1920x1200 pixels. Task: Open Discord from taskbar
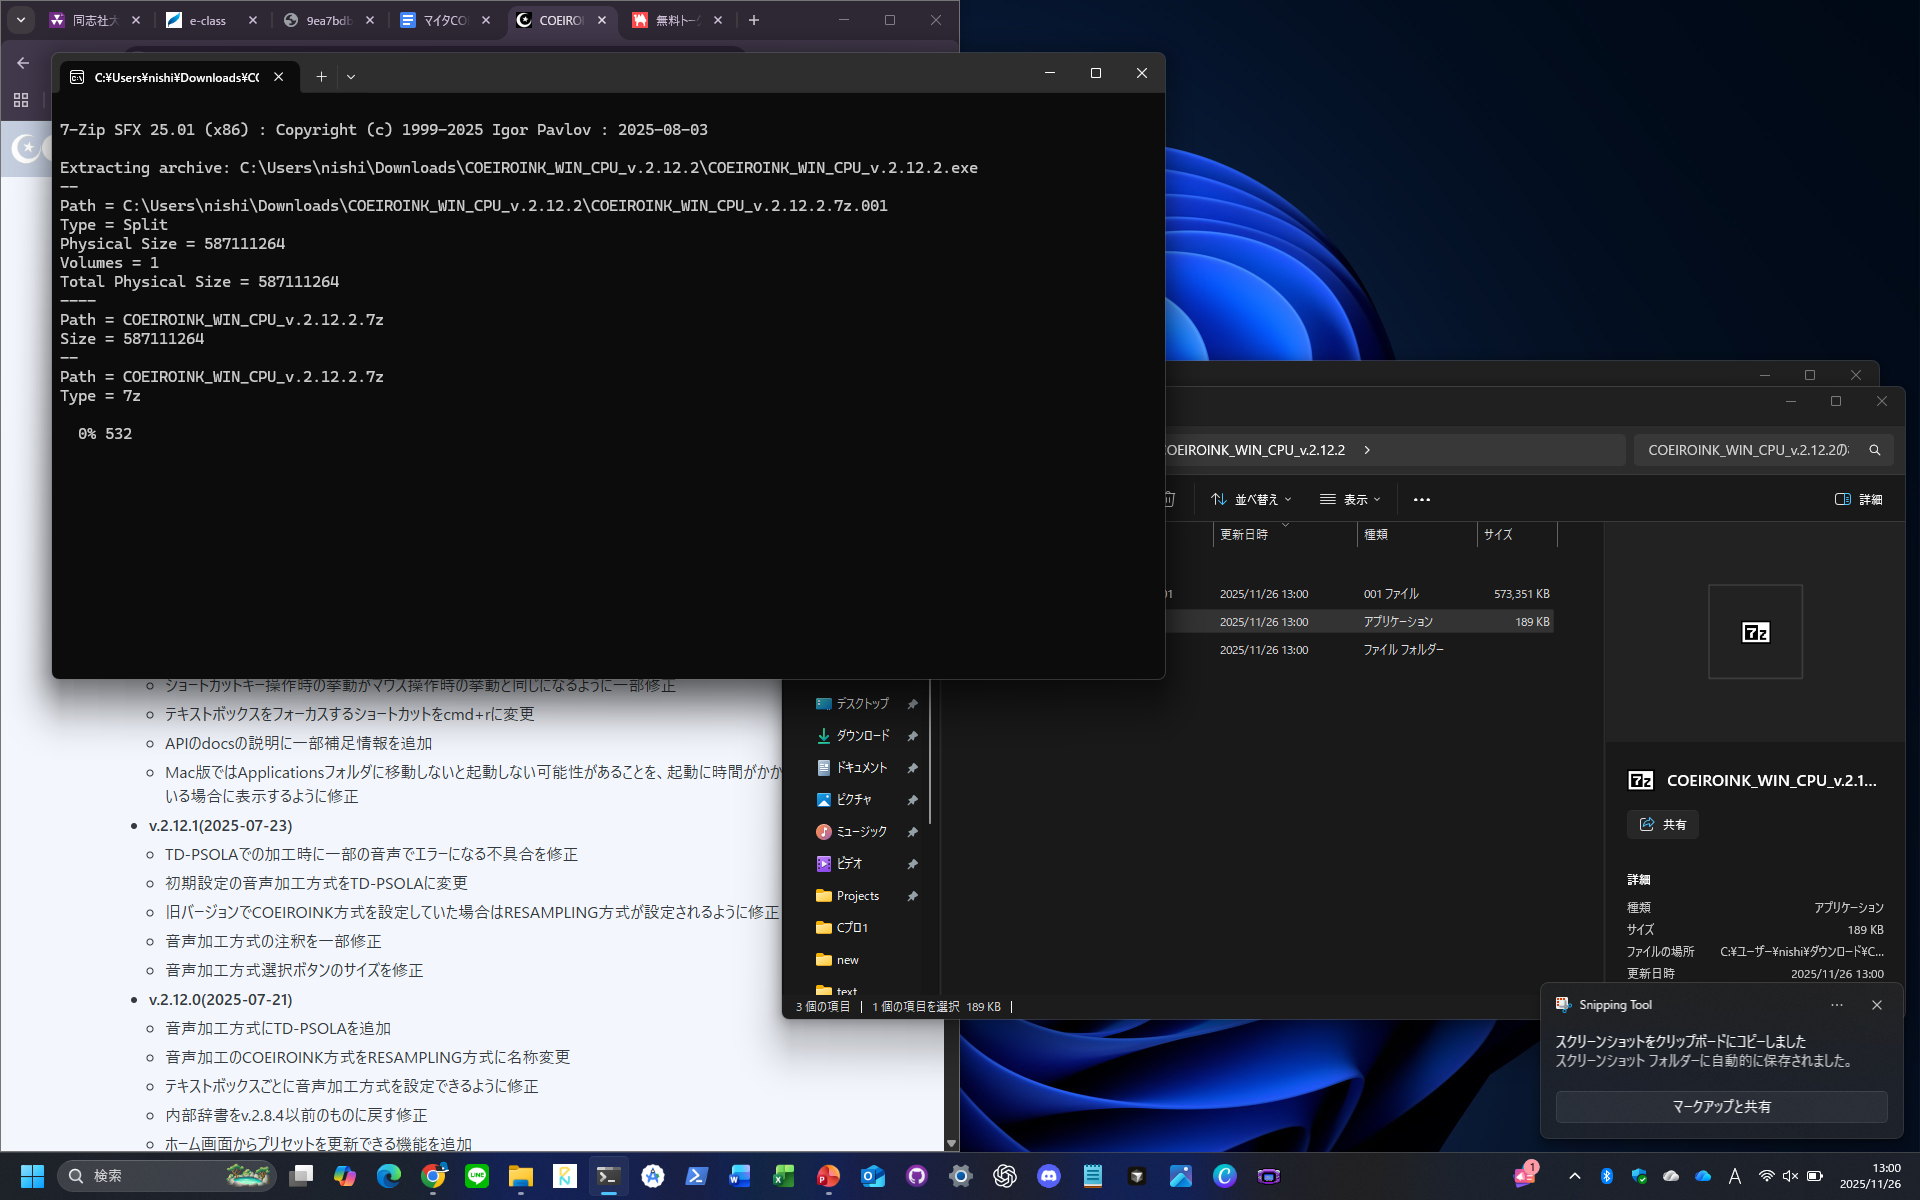[x=1049, y=1176]
